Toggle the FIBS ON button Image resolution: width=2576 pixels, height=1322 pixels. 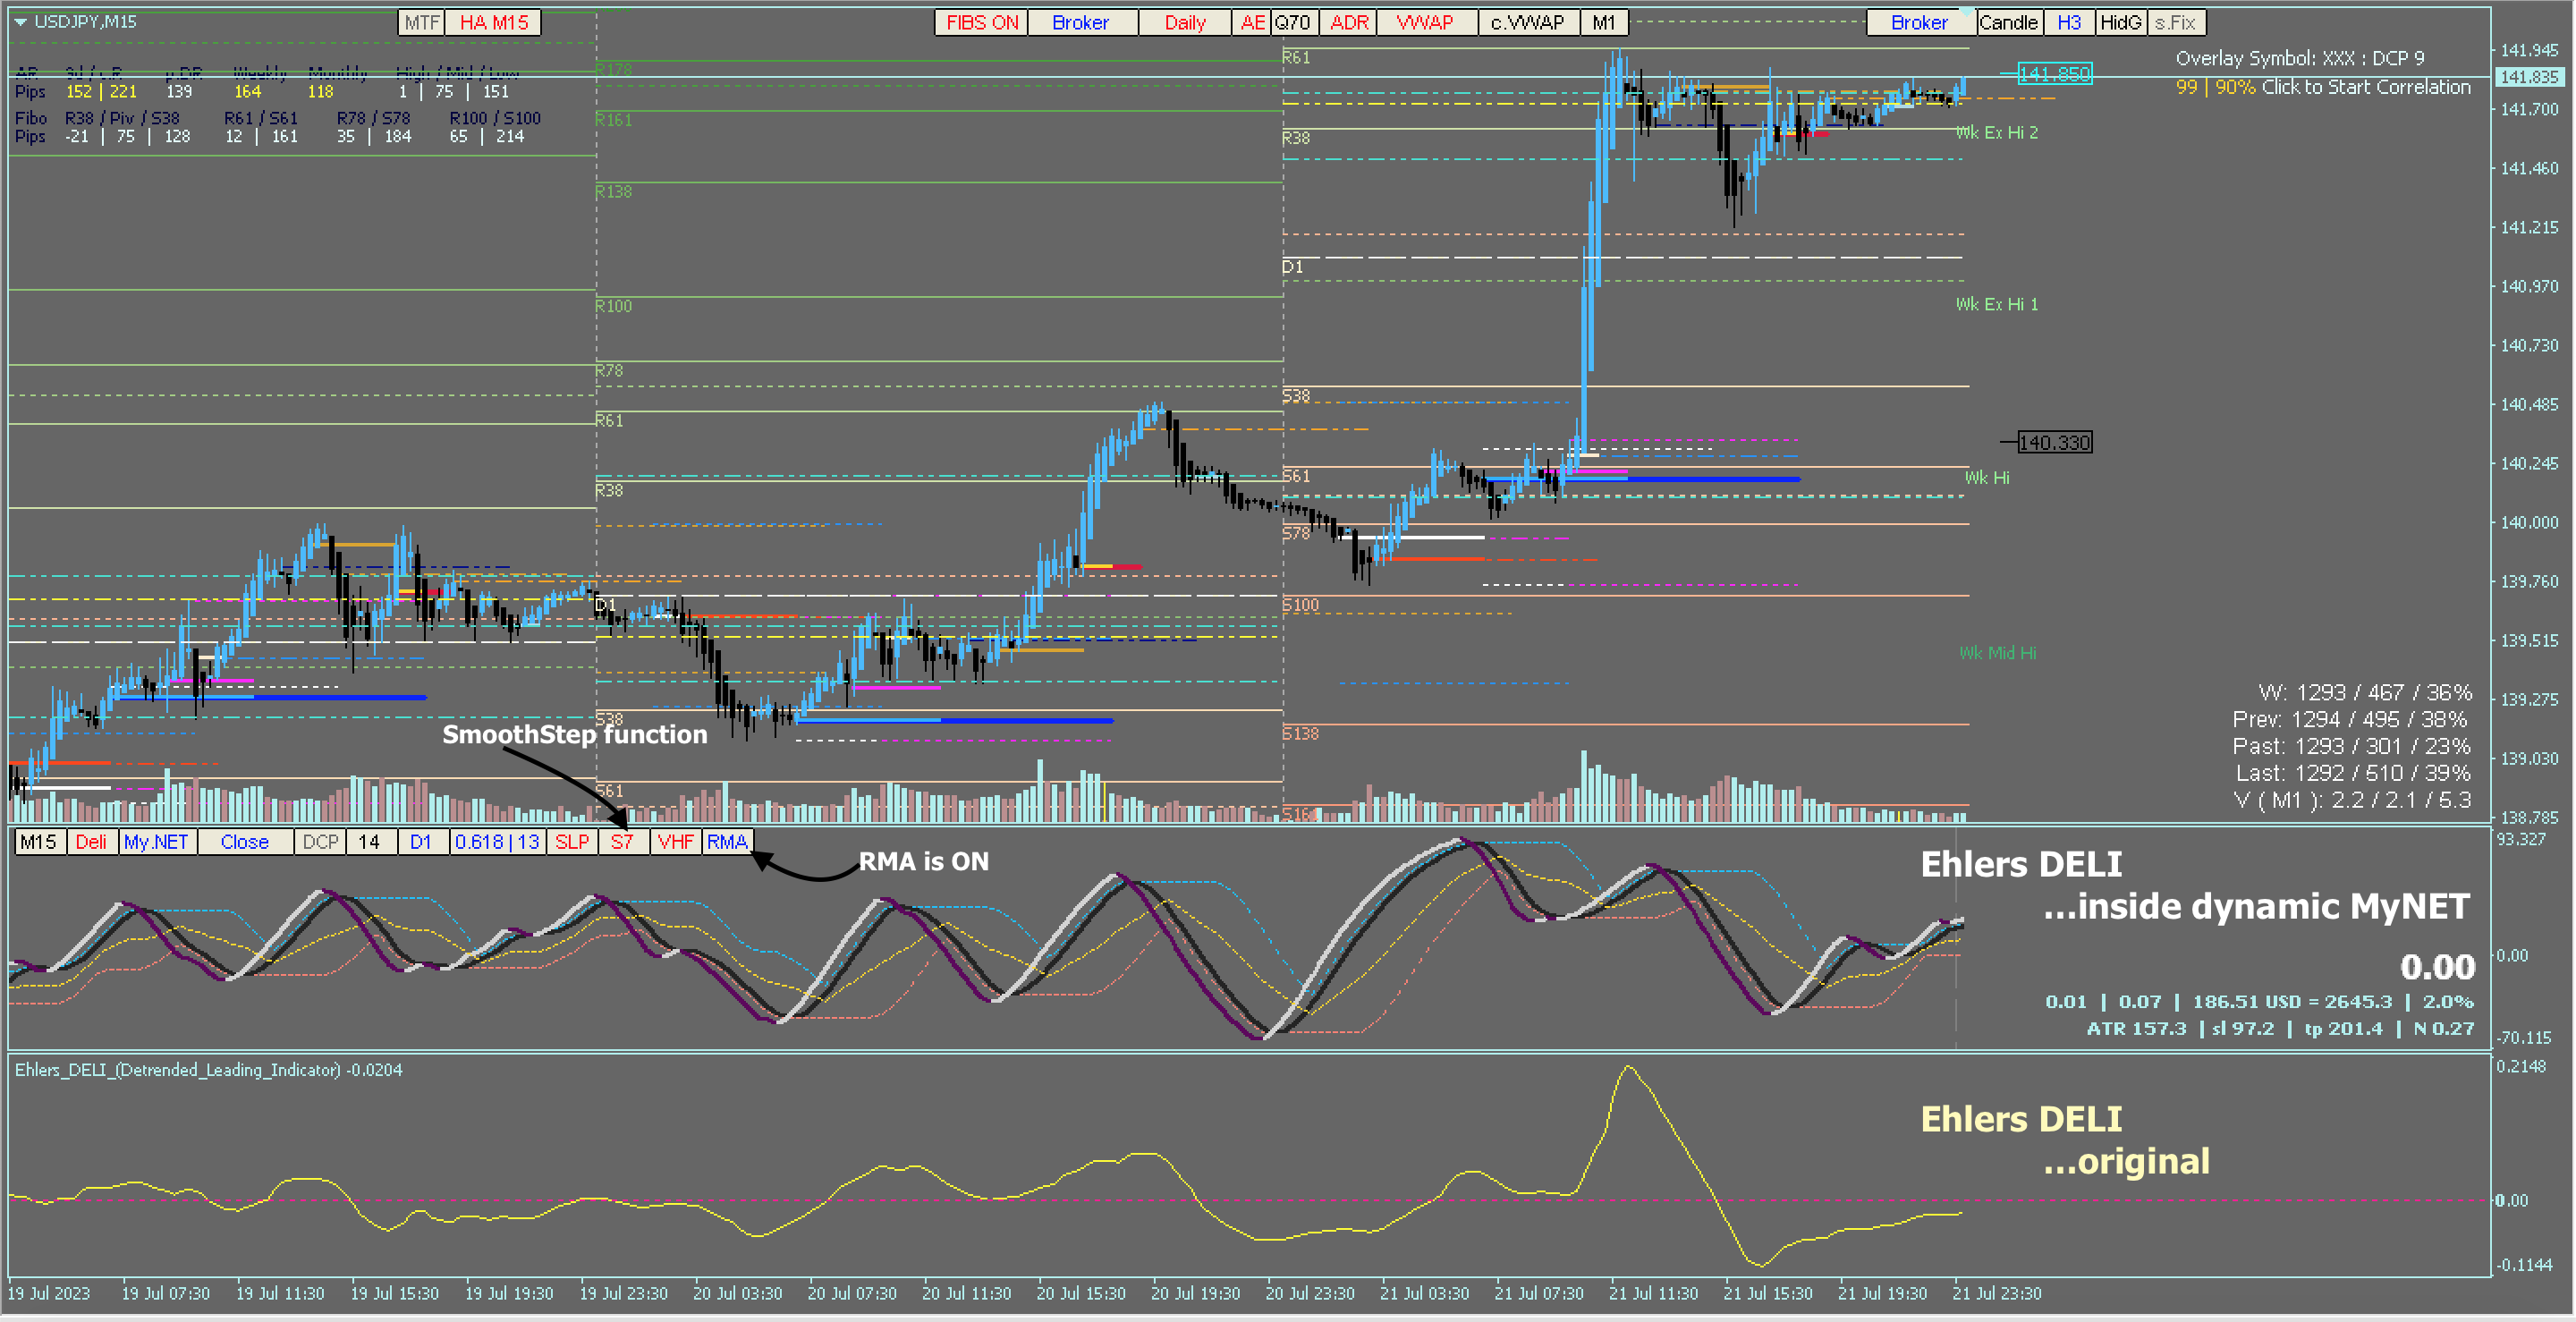tap(981, 22)
